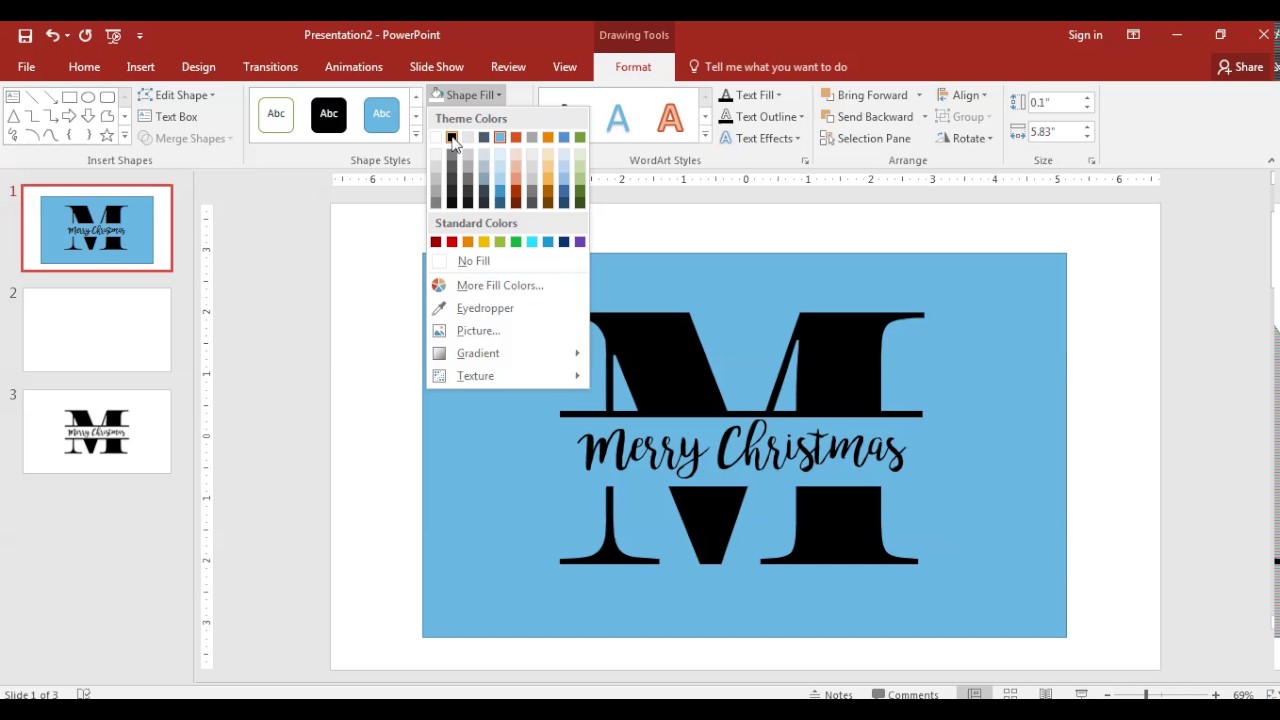Select black theme color swatch
Image resolution: width=1280 pixels, height=720 pixels.
pyautogui.click(x=452, y=138)
